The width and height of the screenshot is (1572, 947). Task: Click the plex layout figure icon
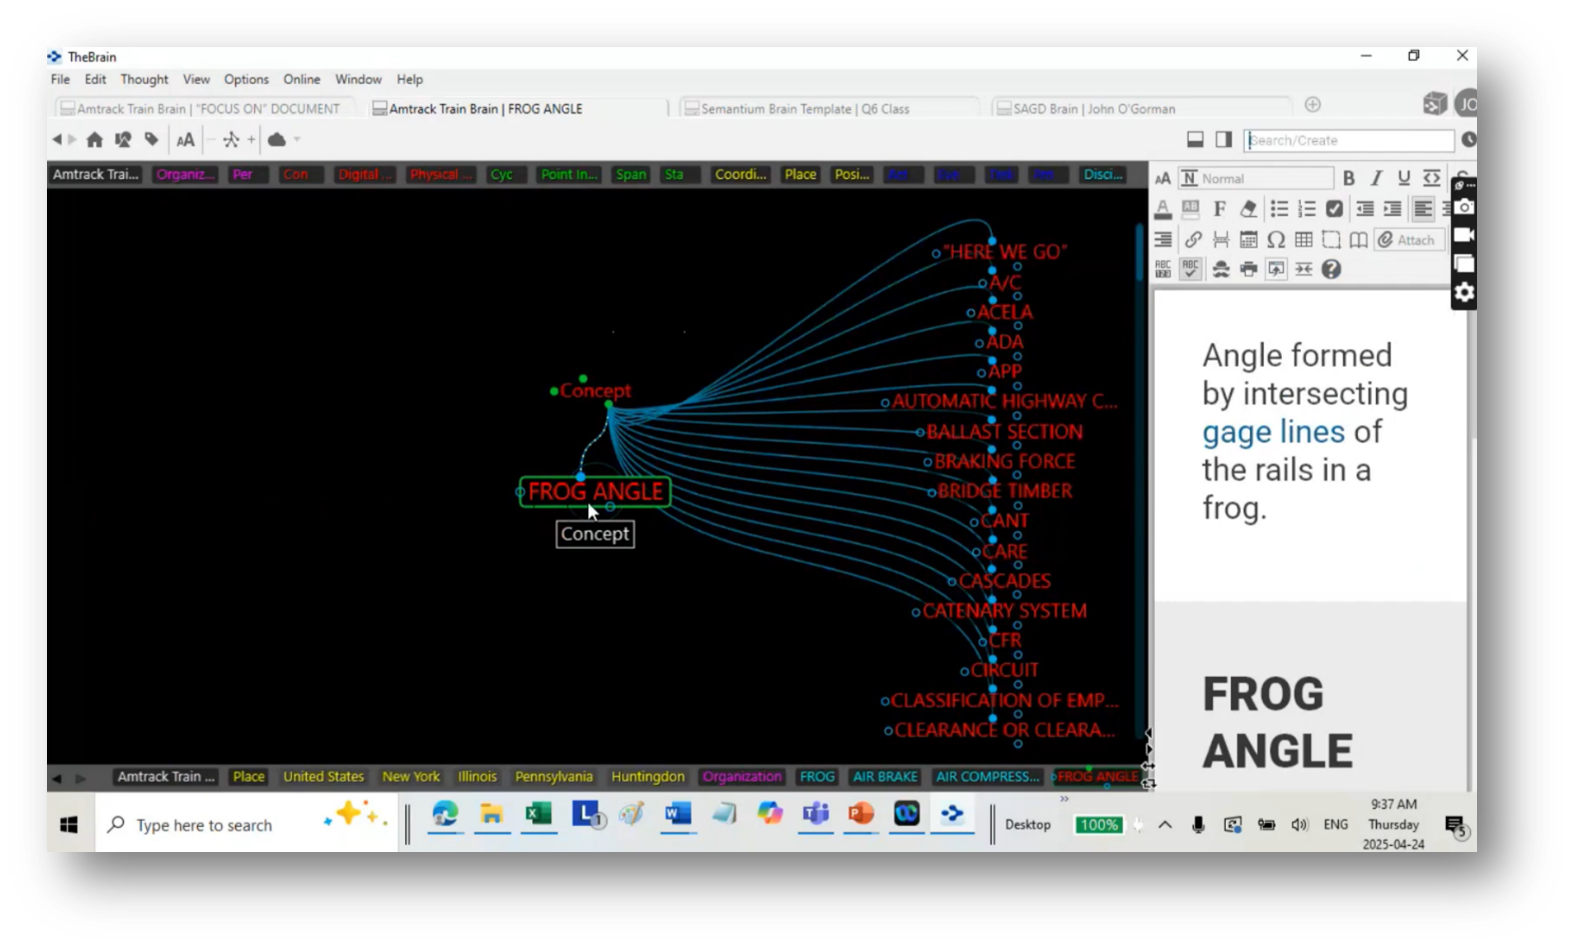[231, 140]
